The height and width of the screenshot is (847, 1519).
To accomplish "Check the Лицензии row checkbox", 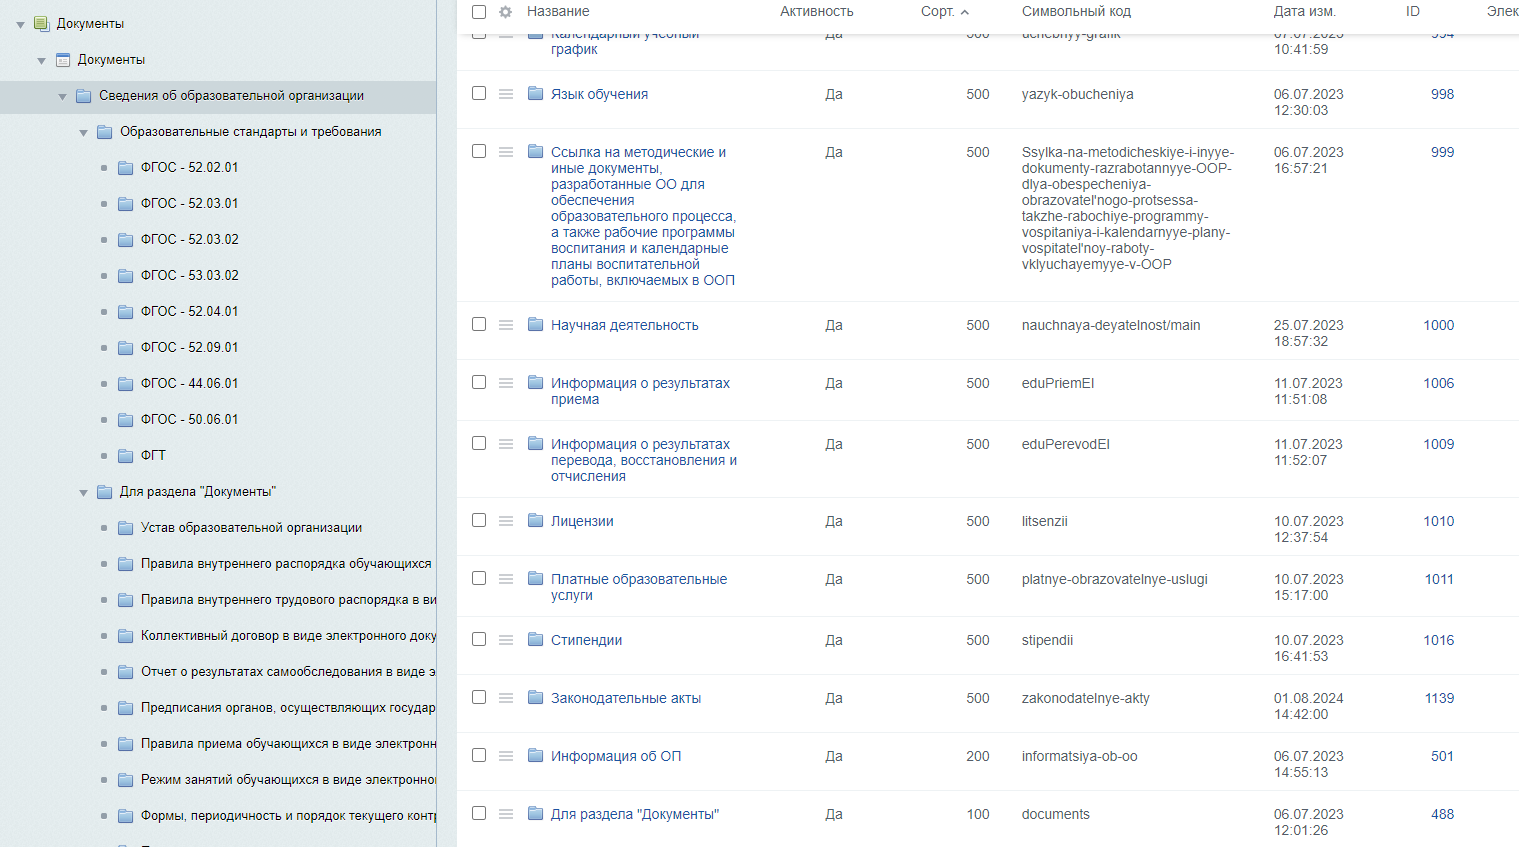I will [479, 520].
